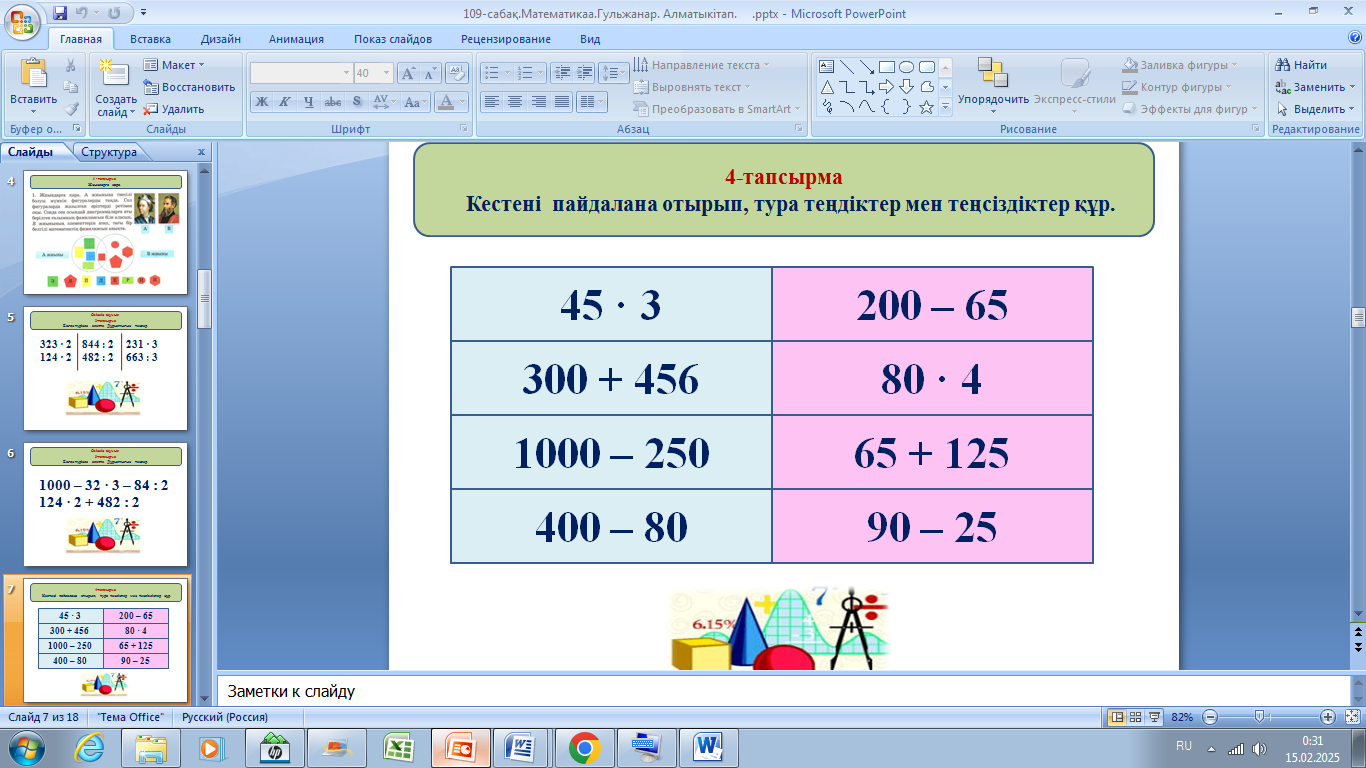Pick the oval shape in shapes gallery

(906, 67)
